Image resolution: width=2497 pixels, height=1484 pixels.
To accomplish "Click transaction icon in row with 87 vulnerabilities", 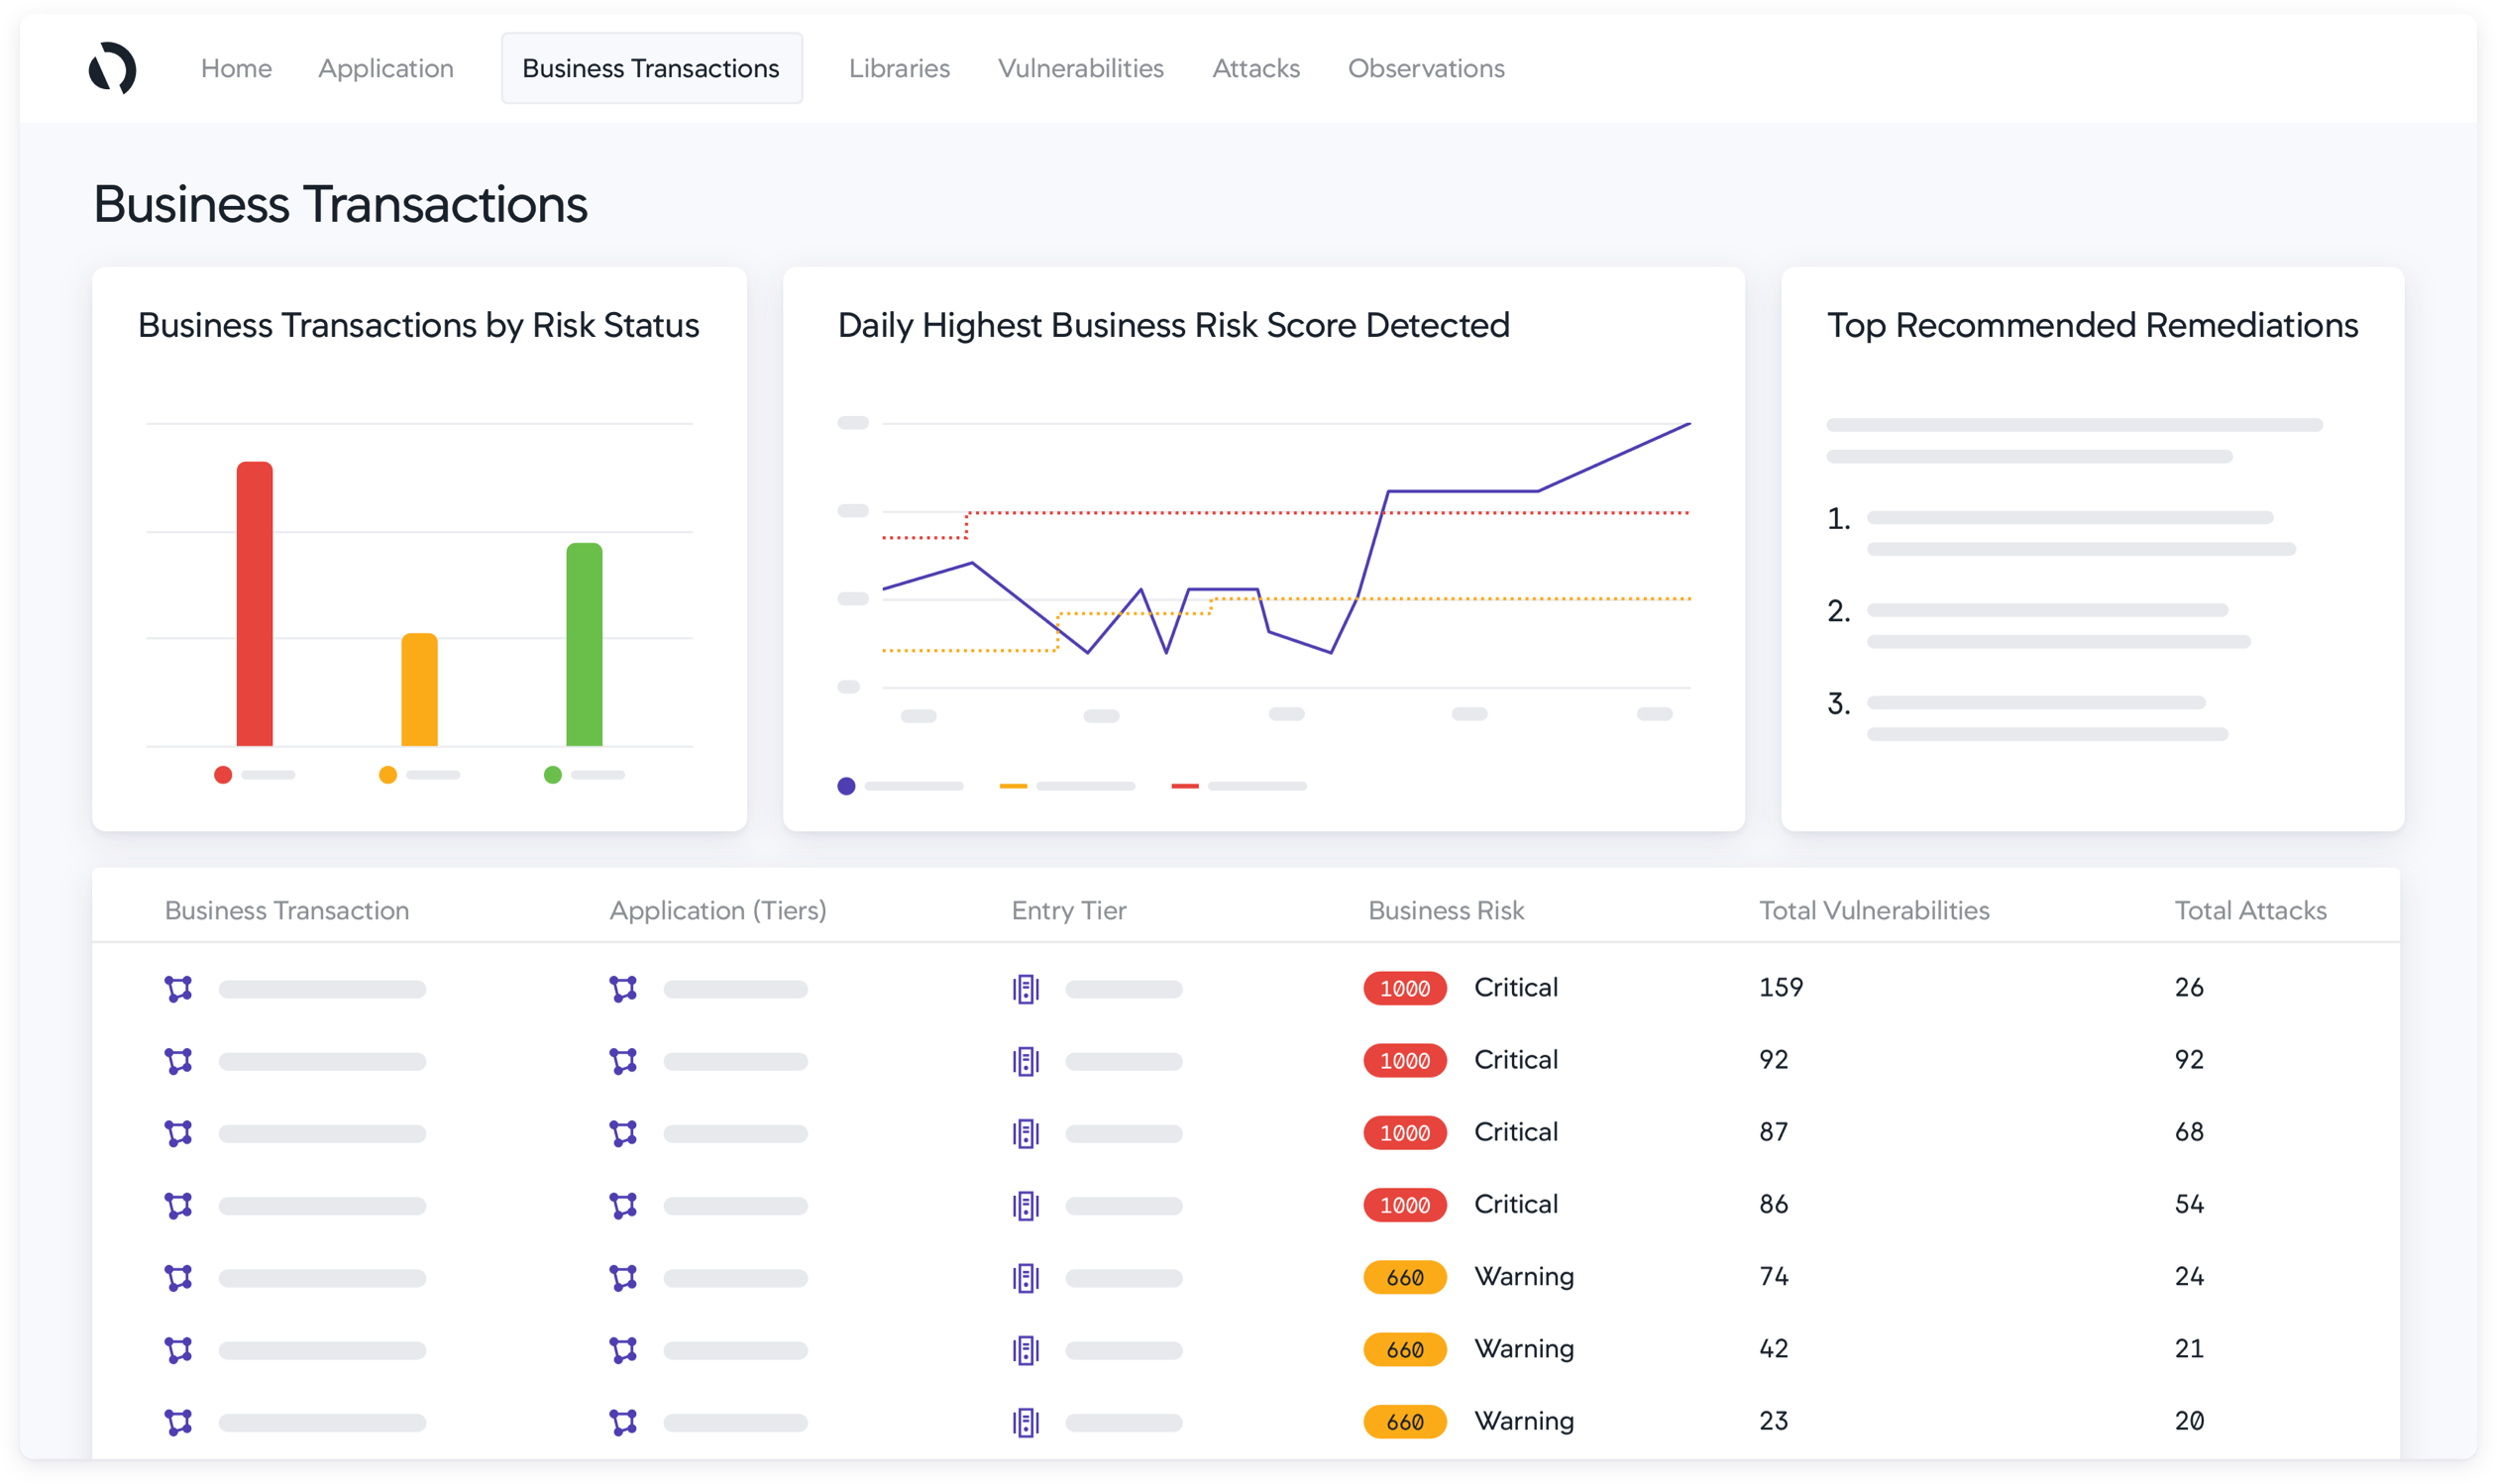I will [178, 1133].
